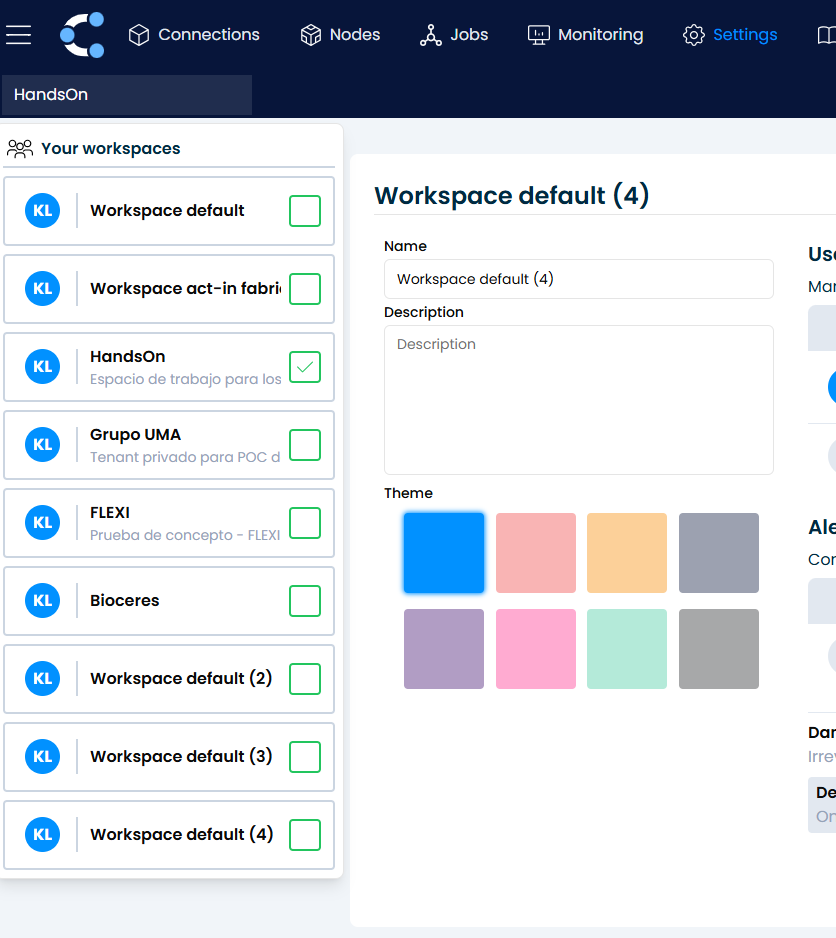This screenshot has height=938, width=836.
Task: Click the Nodes box icon
Action: [311, 35]
